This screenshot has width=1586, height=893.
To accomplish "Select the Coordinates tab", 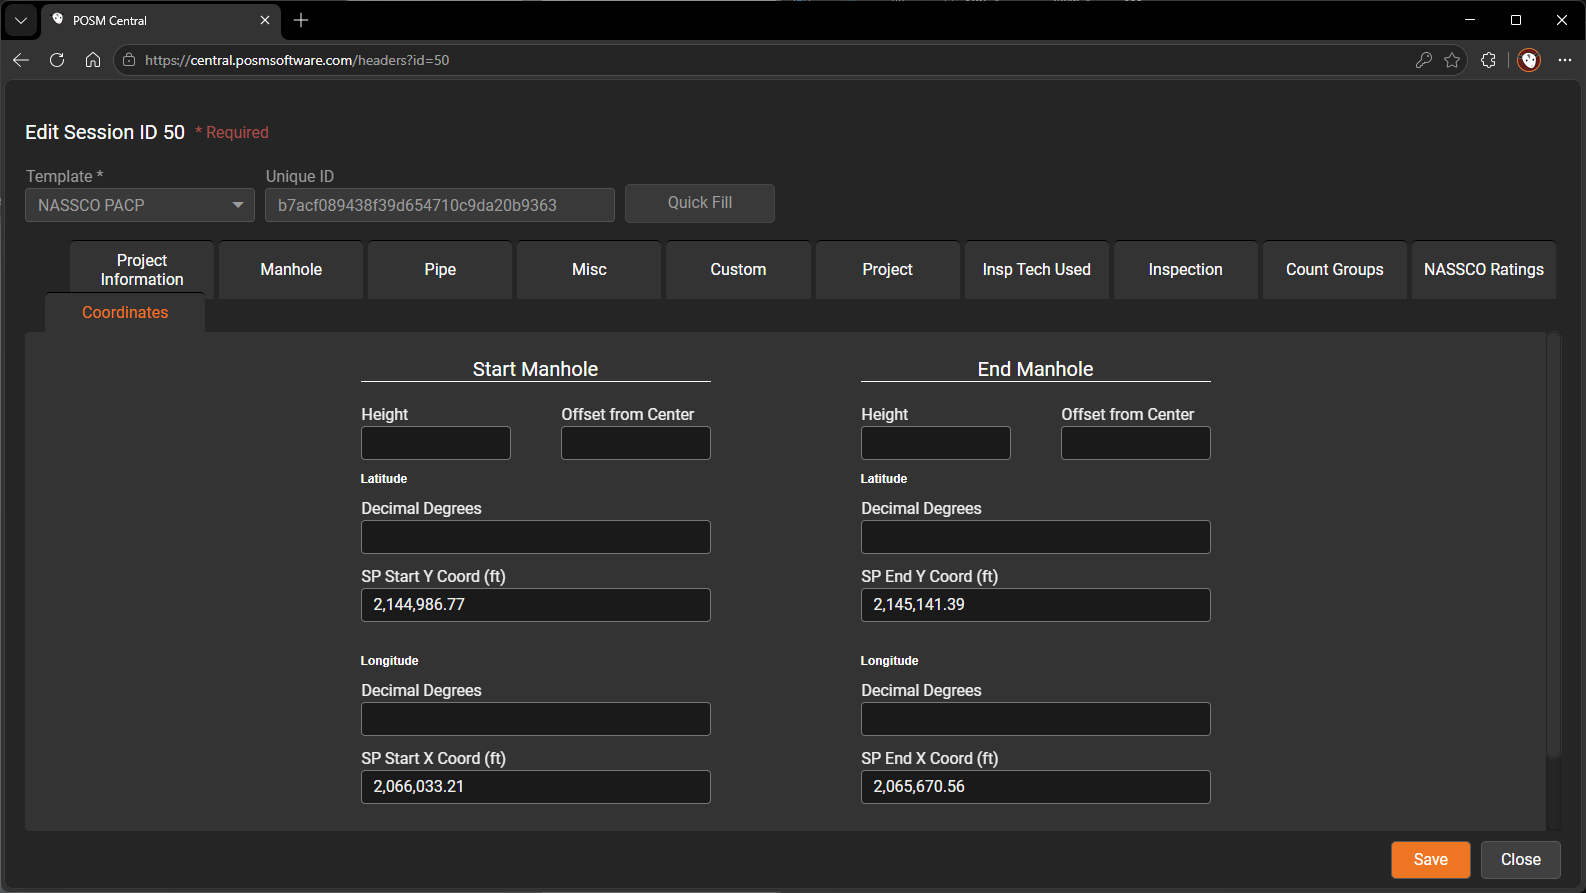I will pos(125,313).
